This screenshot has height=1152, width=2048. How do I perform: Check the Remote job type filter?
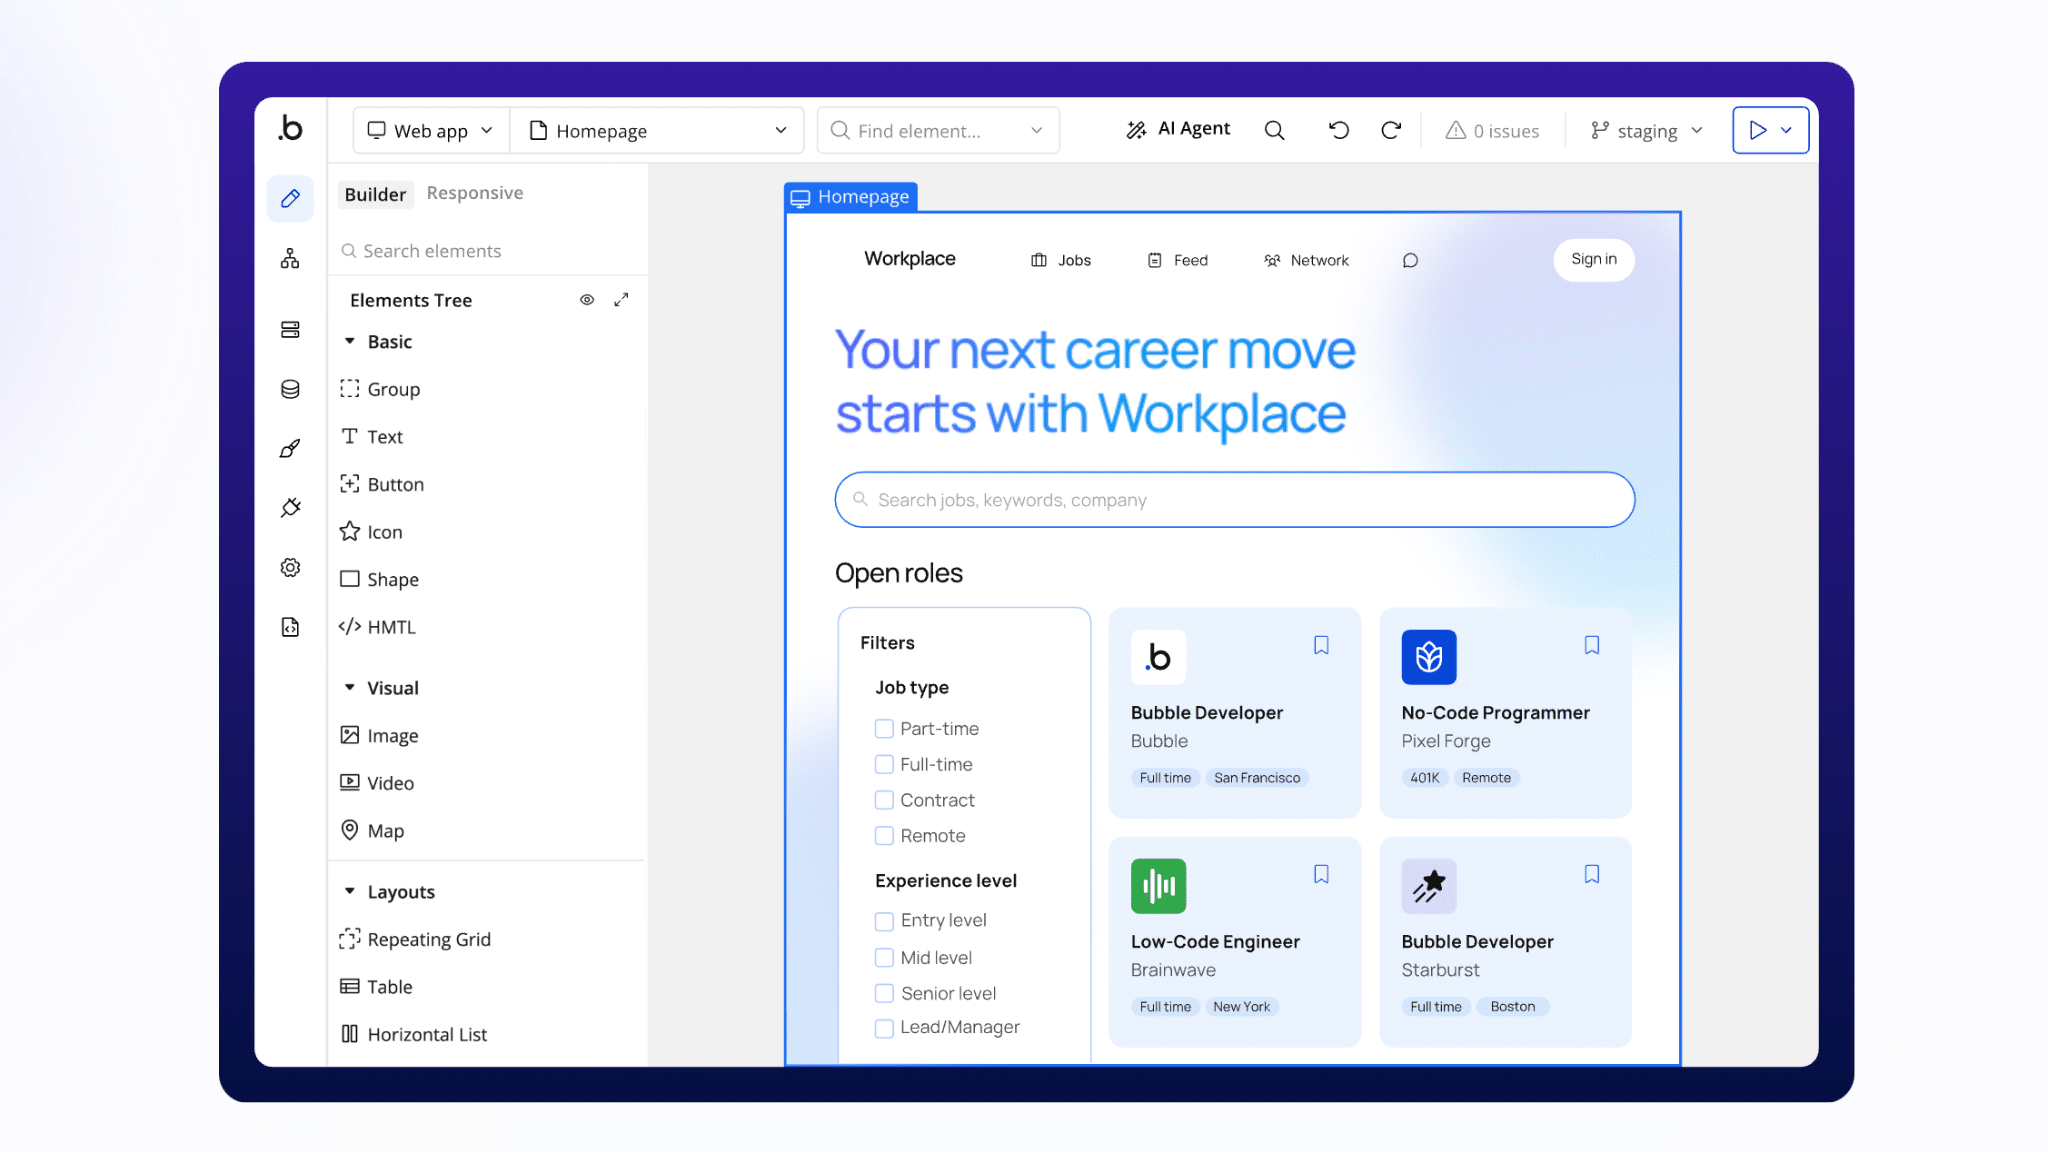[x=884, y=835]
